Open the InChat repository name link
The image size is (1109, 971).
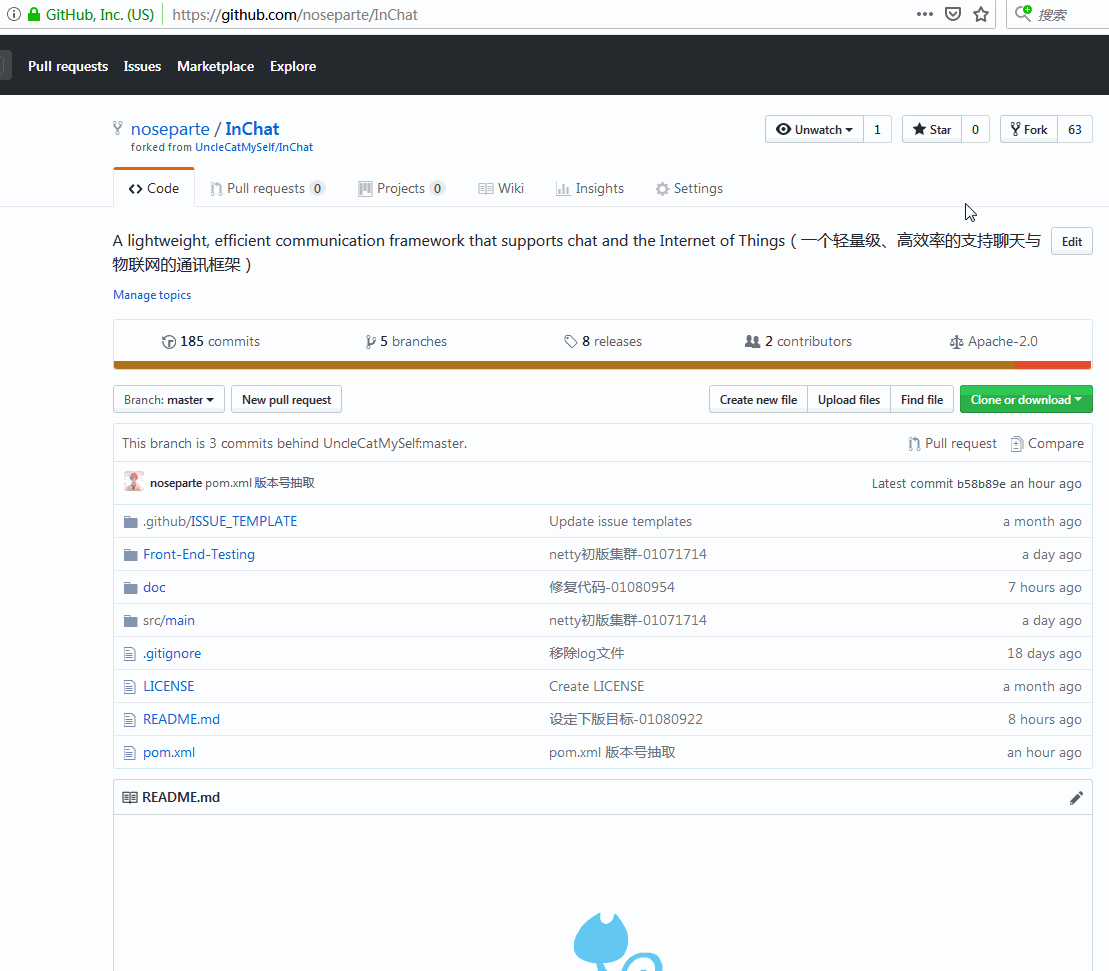pos(252,129)
